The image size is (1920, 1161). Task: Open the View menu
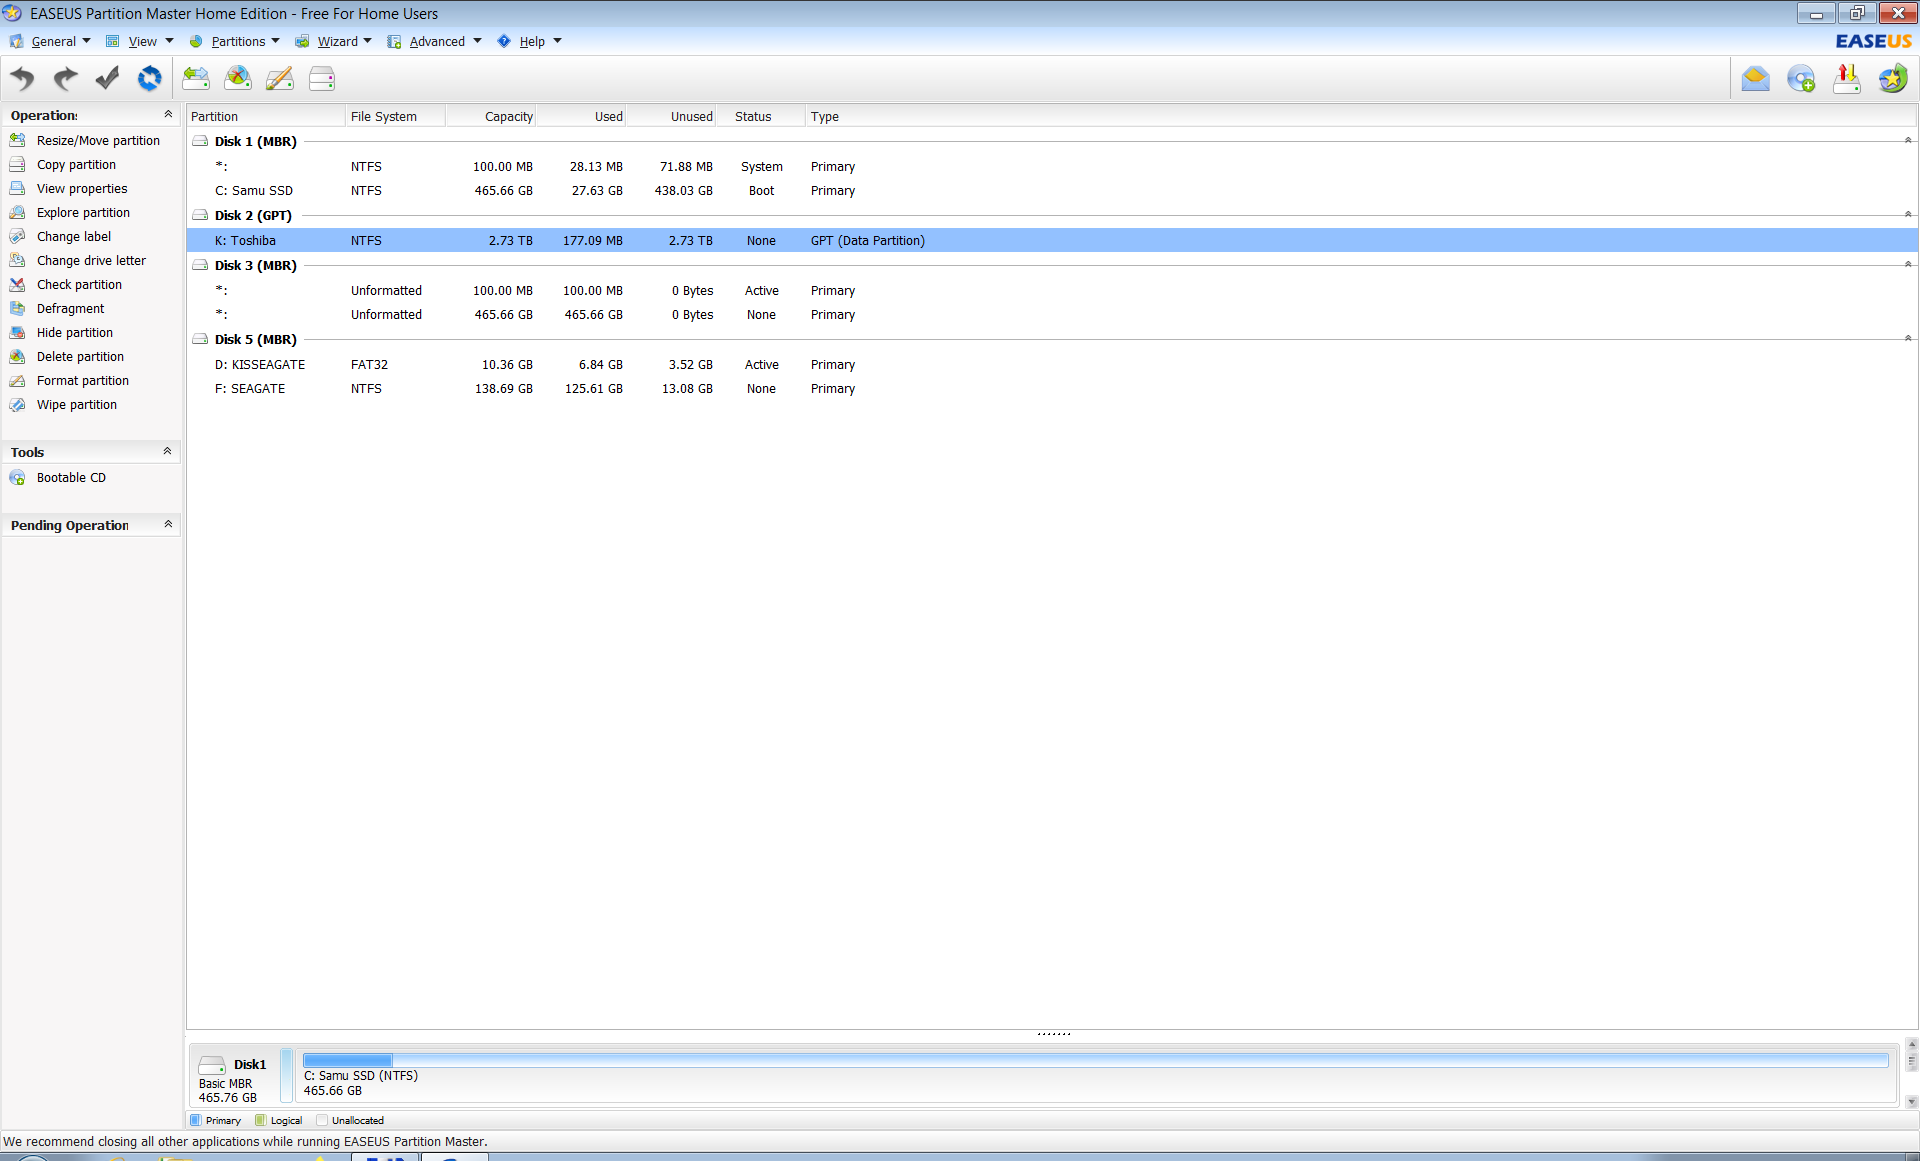click(x=142, y=41)
